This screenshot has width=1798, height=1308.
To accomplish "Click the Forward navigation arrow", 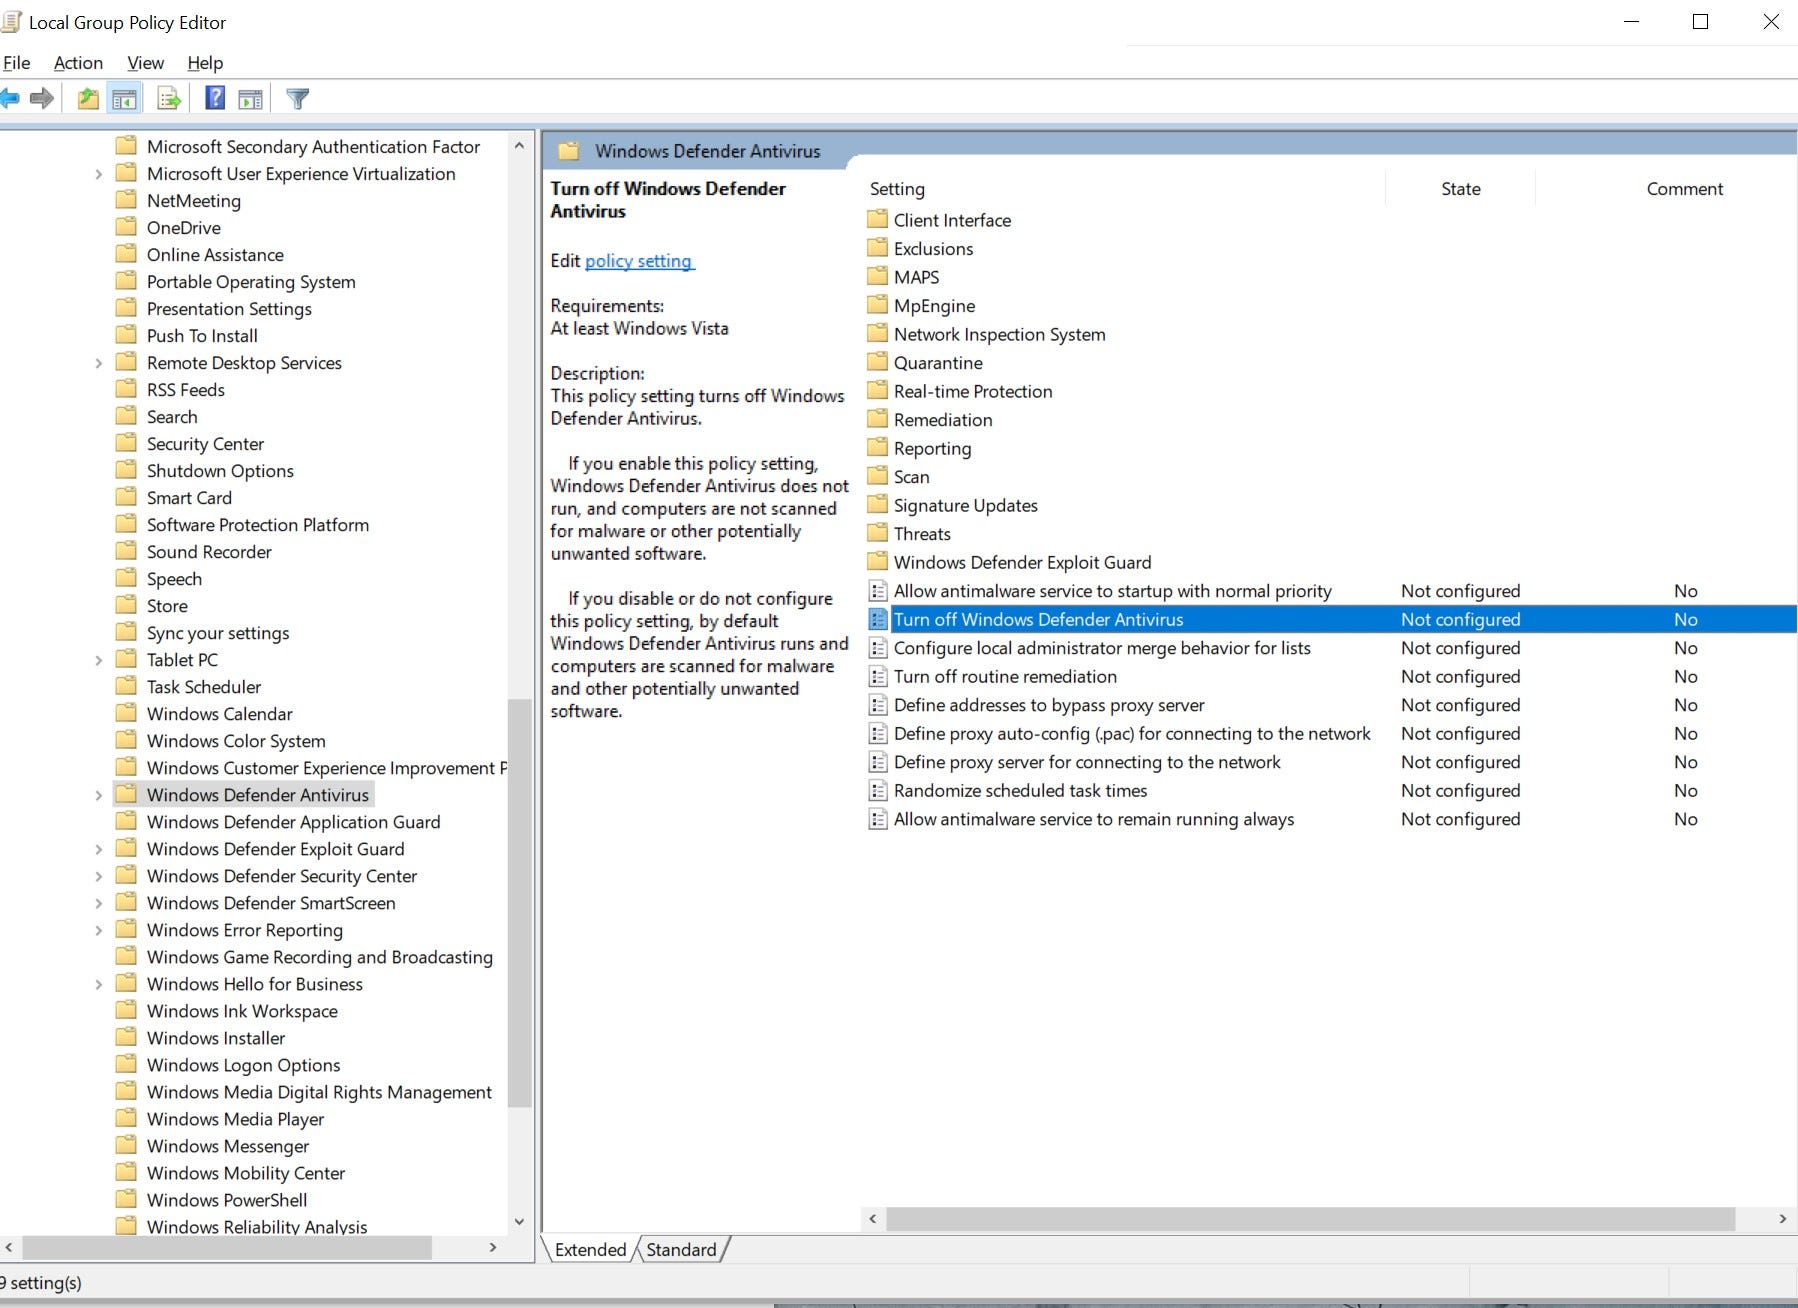I will pyautogui.click(x=41, y=97).
